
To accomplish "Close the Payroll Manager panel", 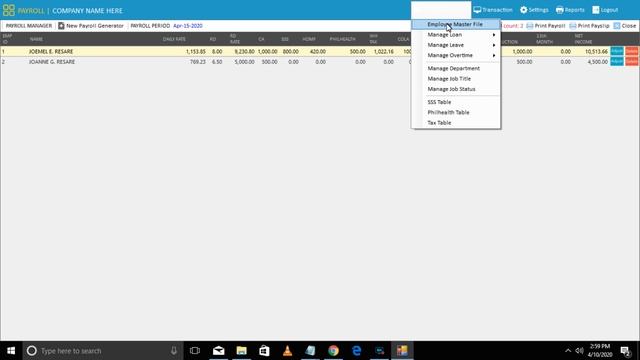I will tap(625, 26).
